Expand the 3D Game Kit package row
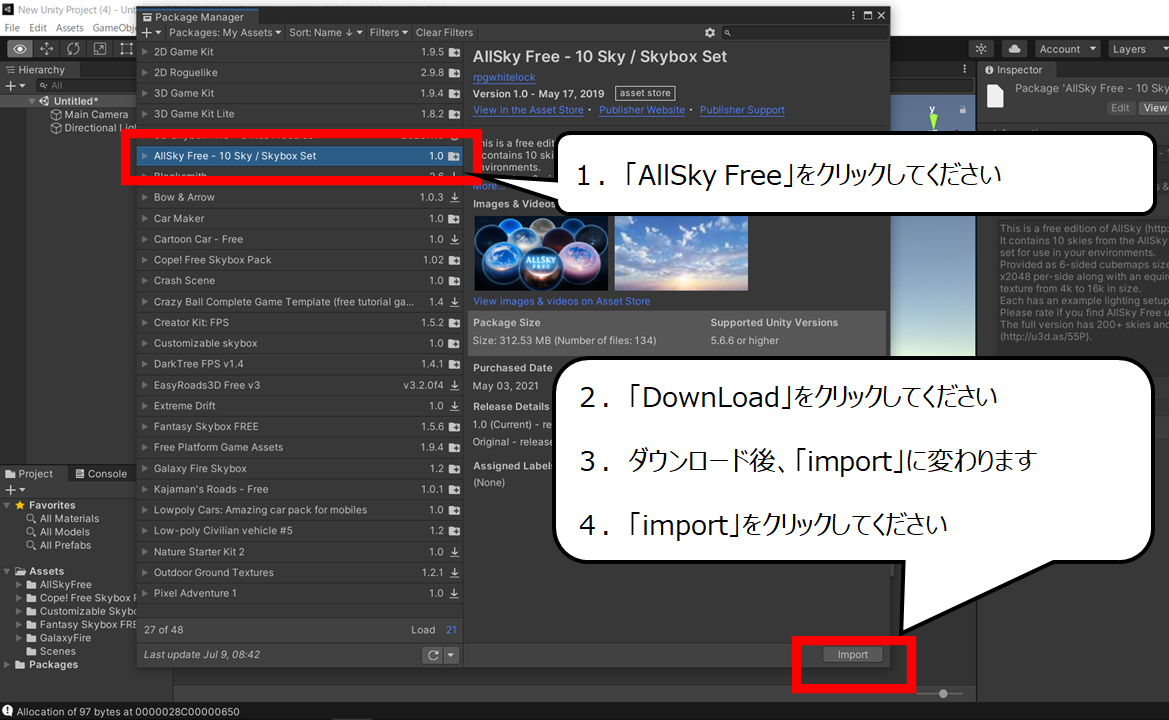1169x720 pixels. (145, 94)
